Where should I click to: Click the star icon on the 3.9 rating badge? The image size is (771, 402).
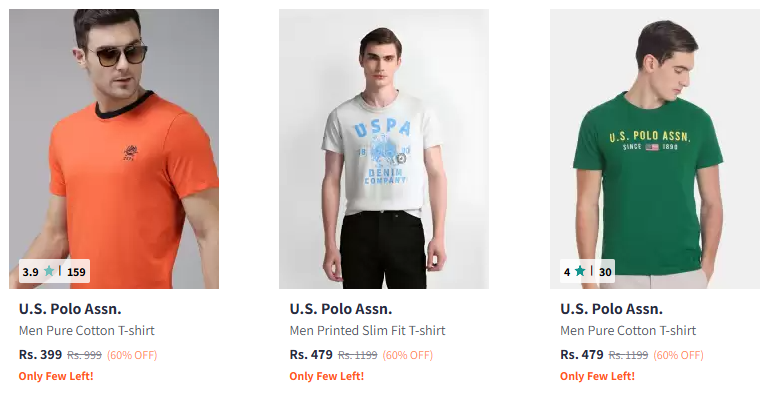(x=49, y=271)
